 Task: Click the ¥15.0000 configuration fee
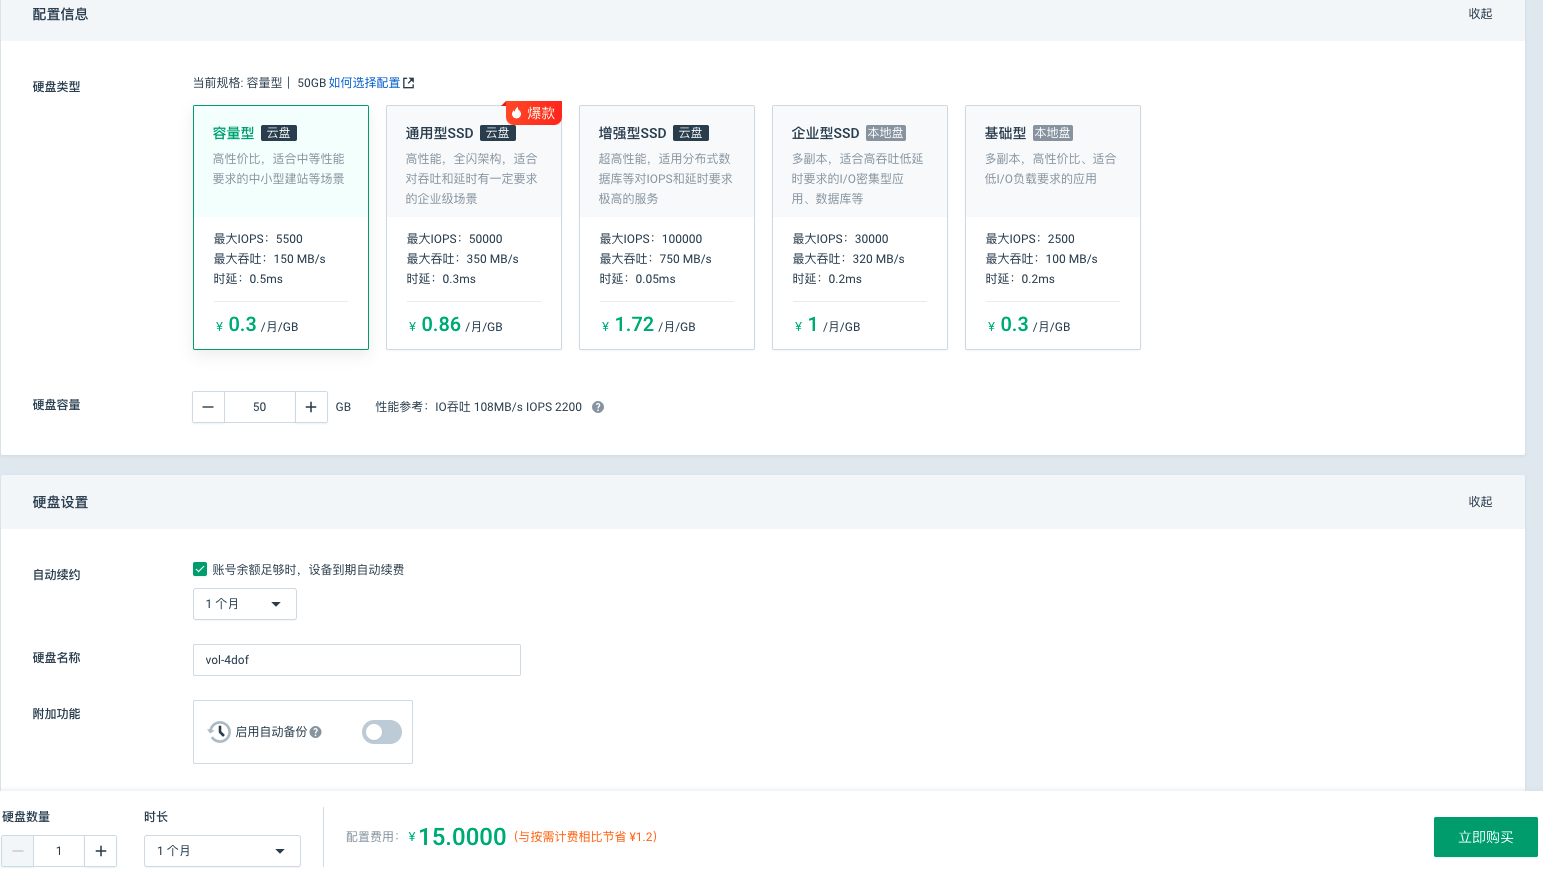pos(457,837)
